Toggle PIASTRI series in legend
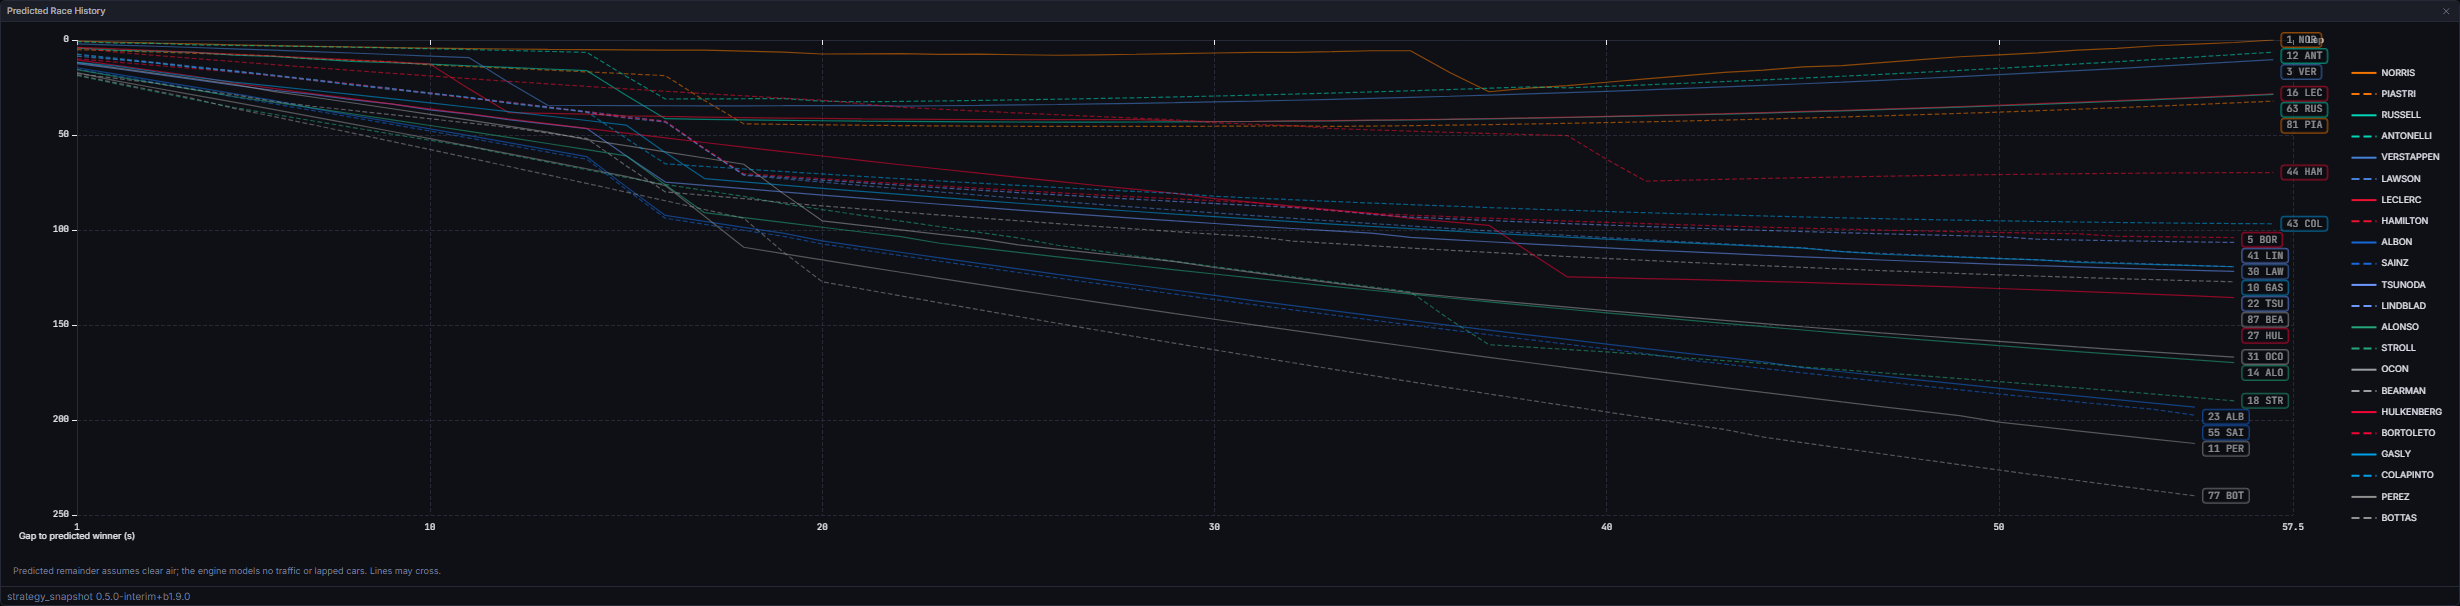Screen dimensions: 2460x606 [x=2383, y=94]
